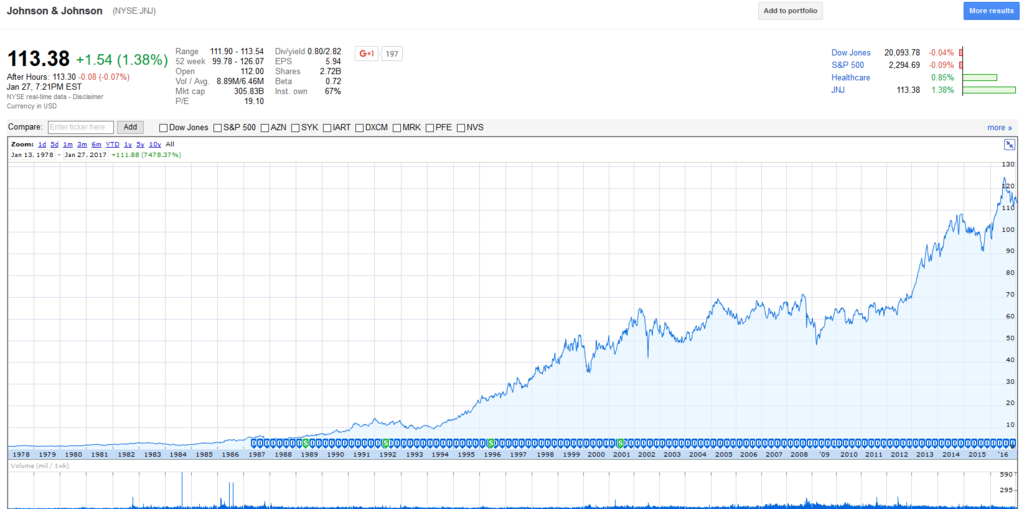Viewport: 1024px width, 509px height.
Task: Open the Dow Jones index link
Action: tap(851, 52)
